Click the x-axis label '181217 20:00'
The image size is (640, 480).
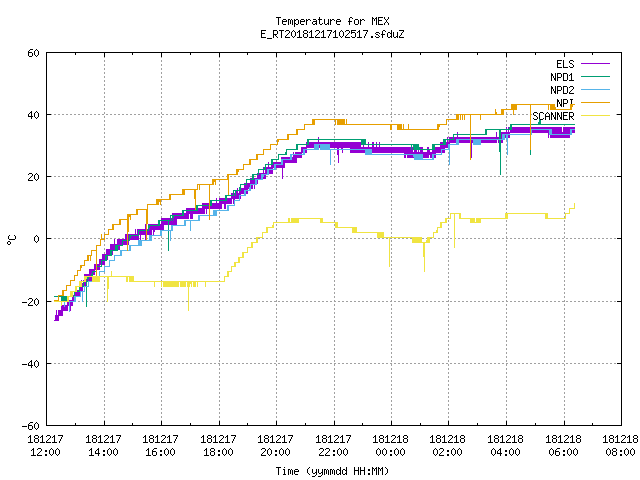tap(276, 446)
